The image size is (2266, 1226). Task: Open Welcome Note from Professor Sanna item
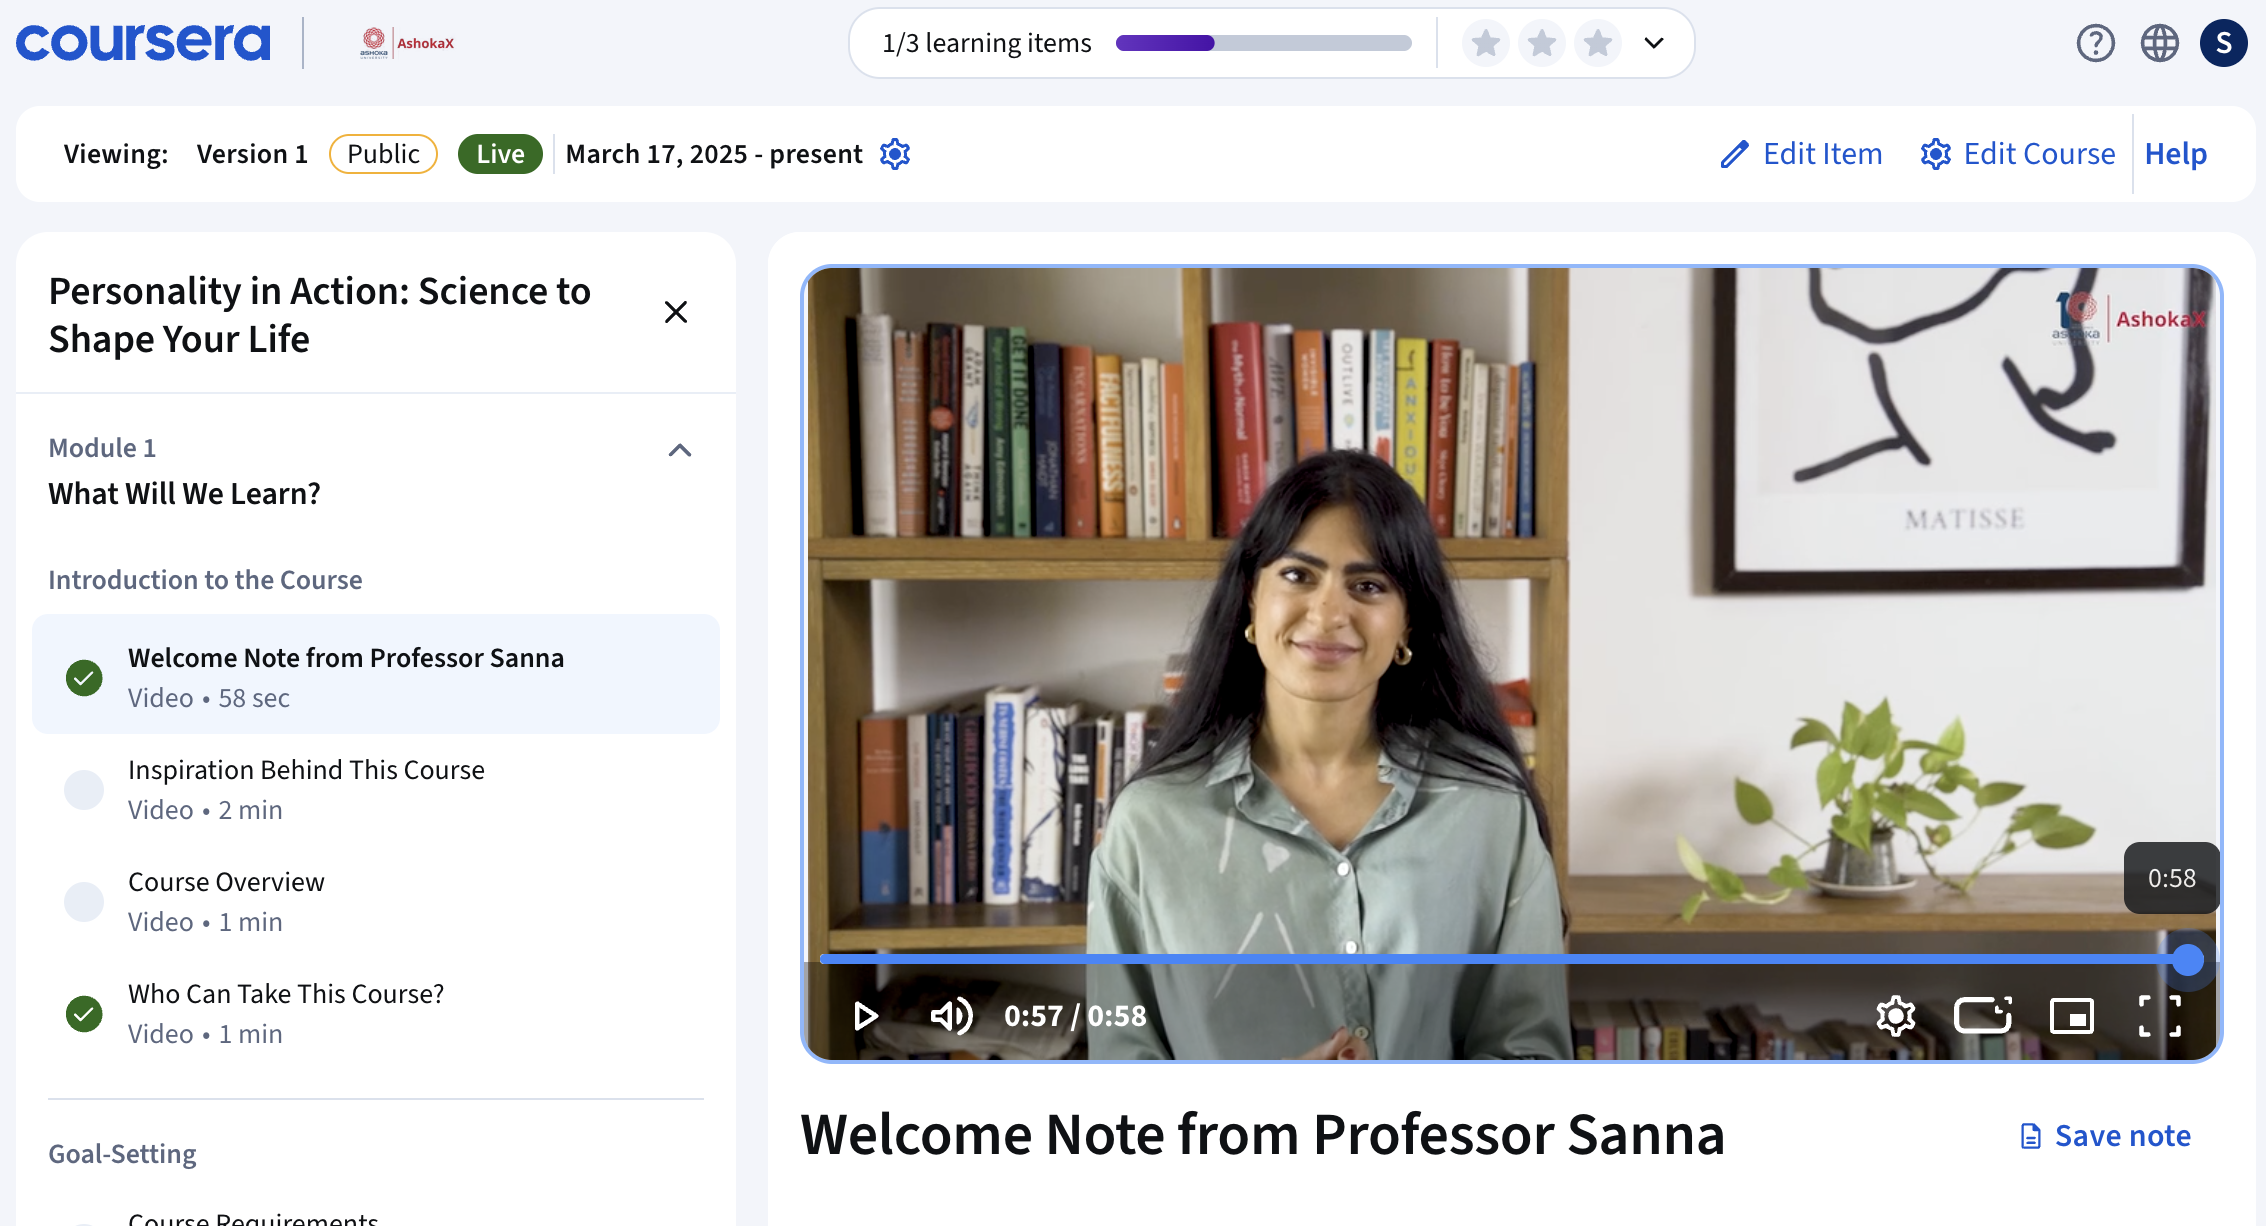point(346,658)
